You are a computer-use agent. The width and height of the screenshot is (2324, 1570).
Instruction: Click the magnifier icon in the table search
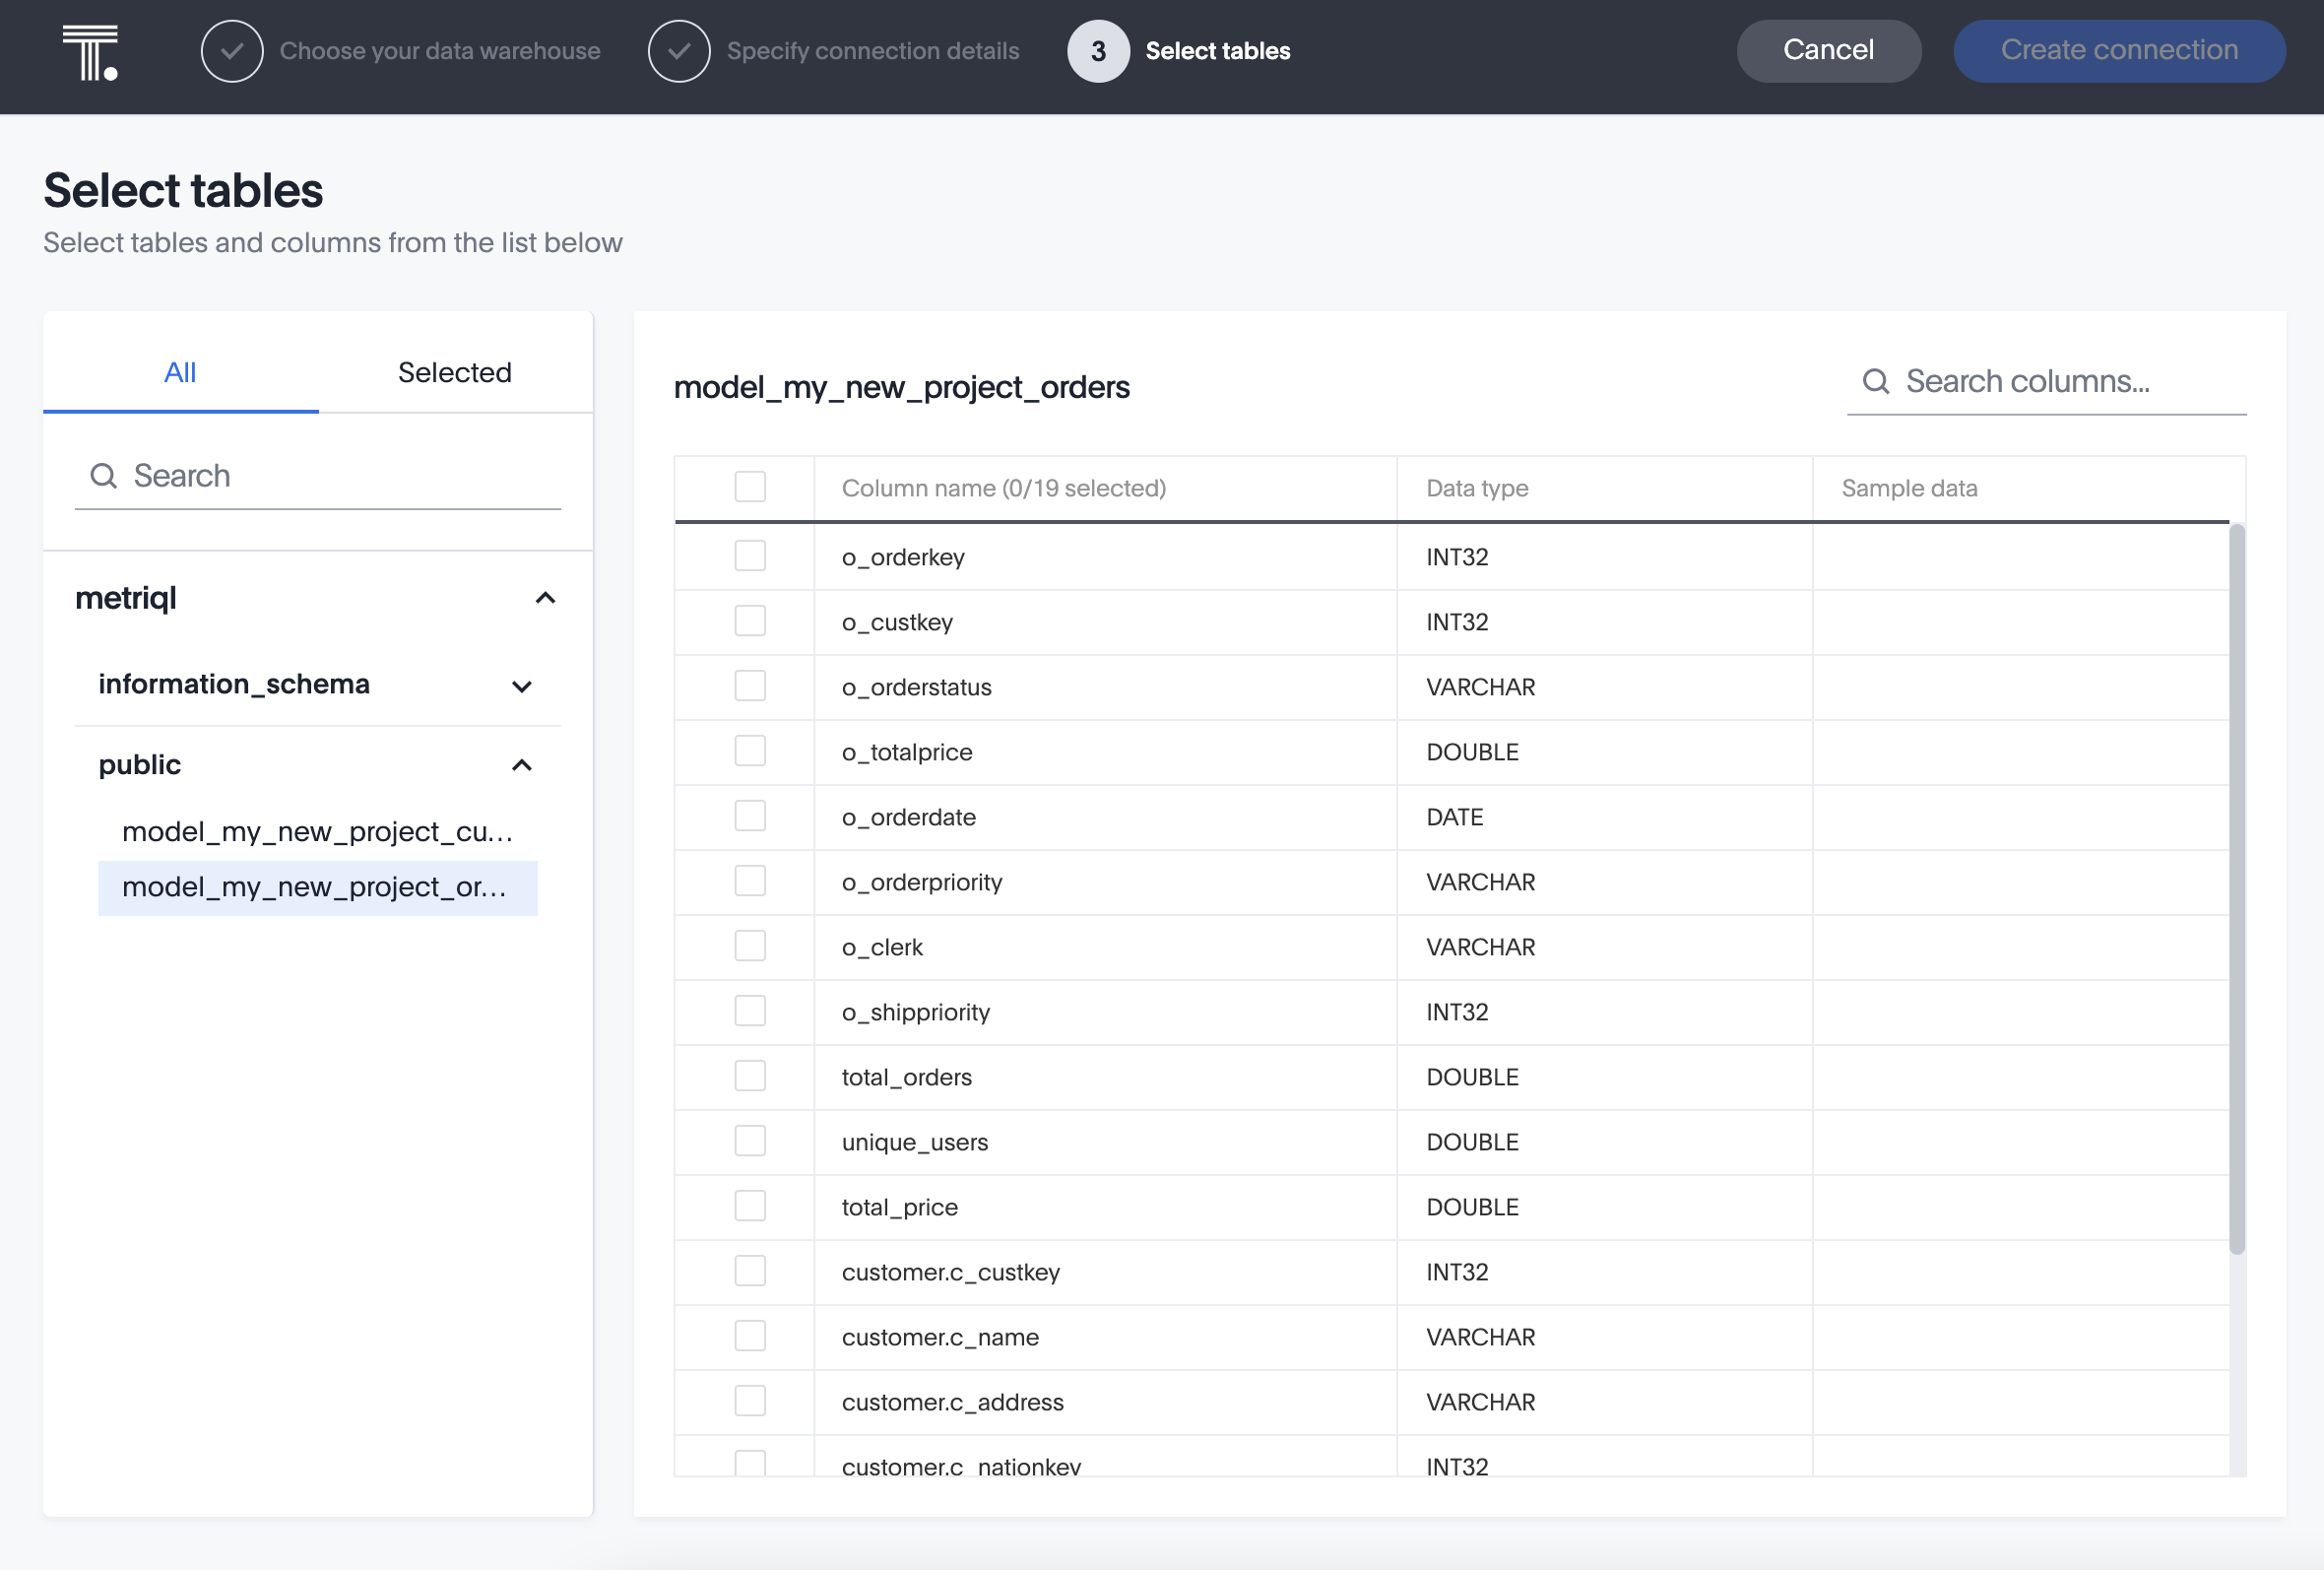click(104, 476)
